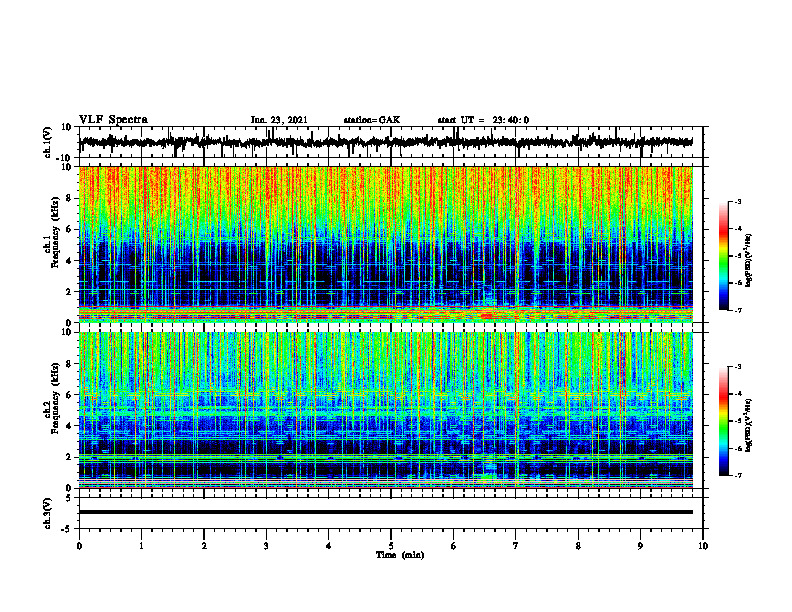Screen dimensions: 792x612
Task: Click the "ch.3(V)" axis label
Action: (x=48, y=514)
